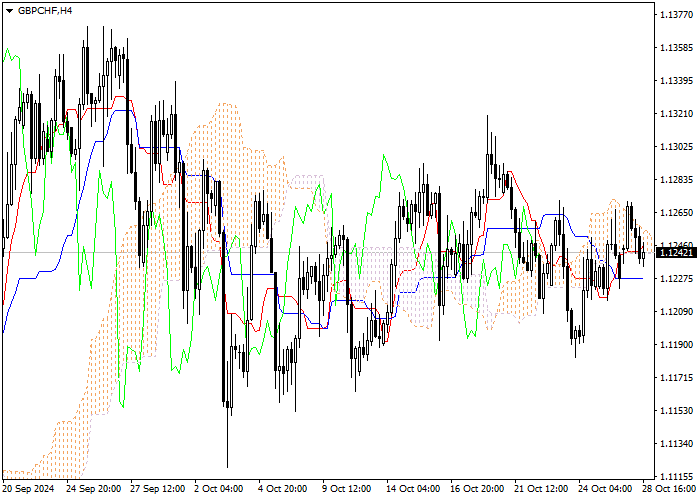The image size is (700, 500).
Task: Click the 20 Sep 2024 date label
Action: click(x=28, y=489)
